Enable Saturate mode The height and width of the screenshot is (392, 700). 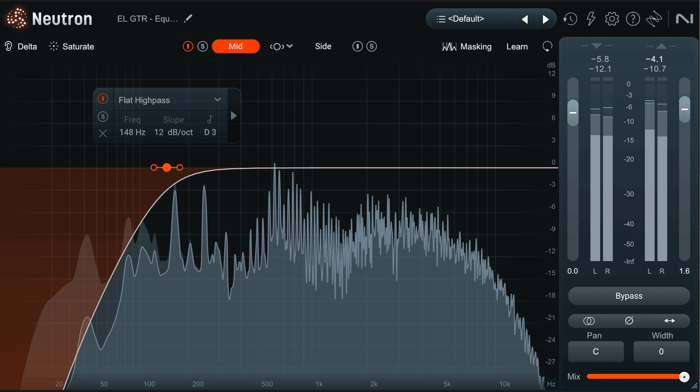coord(72,46)
